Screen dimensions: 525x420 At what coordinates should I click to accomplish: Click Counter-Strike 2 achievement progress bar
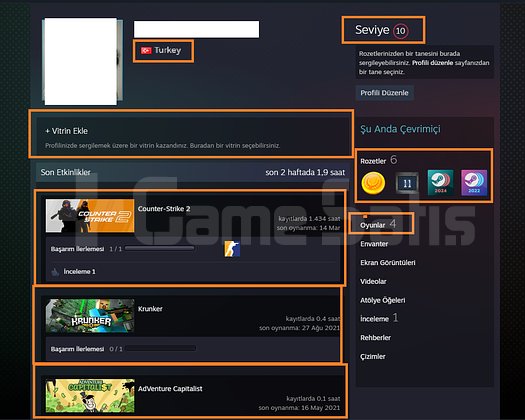coord(159,249)
